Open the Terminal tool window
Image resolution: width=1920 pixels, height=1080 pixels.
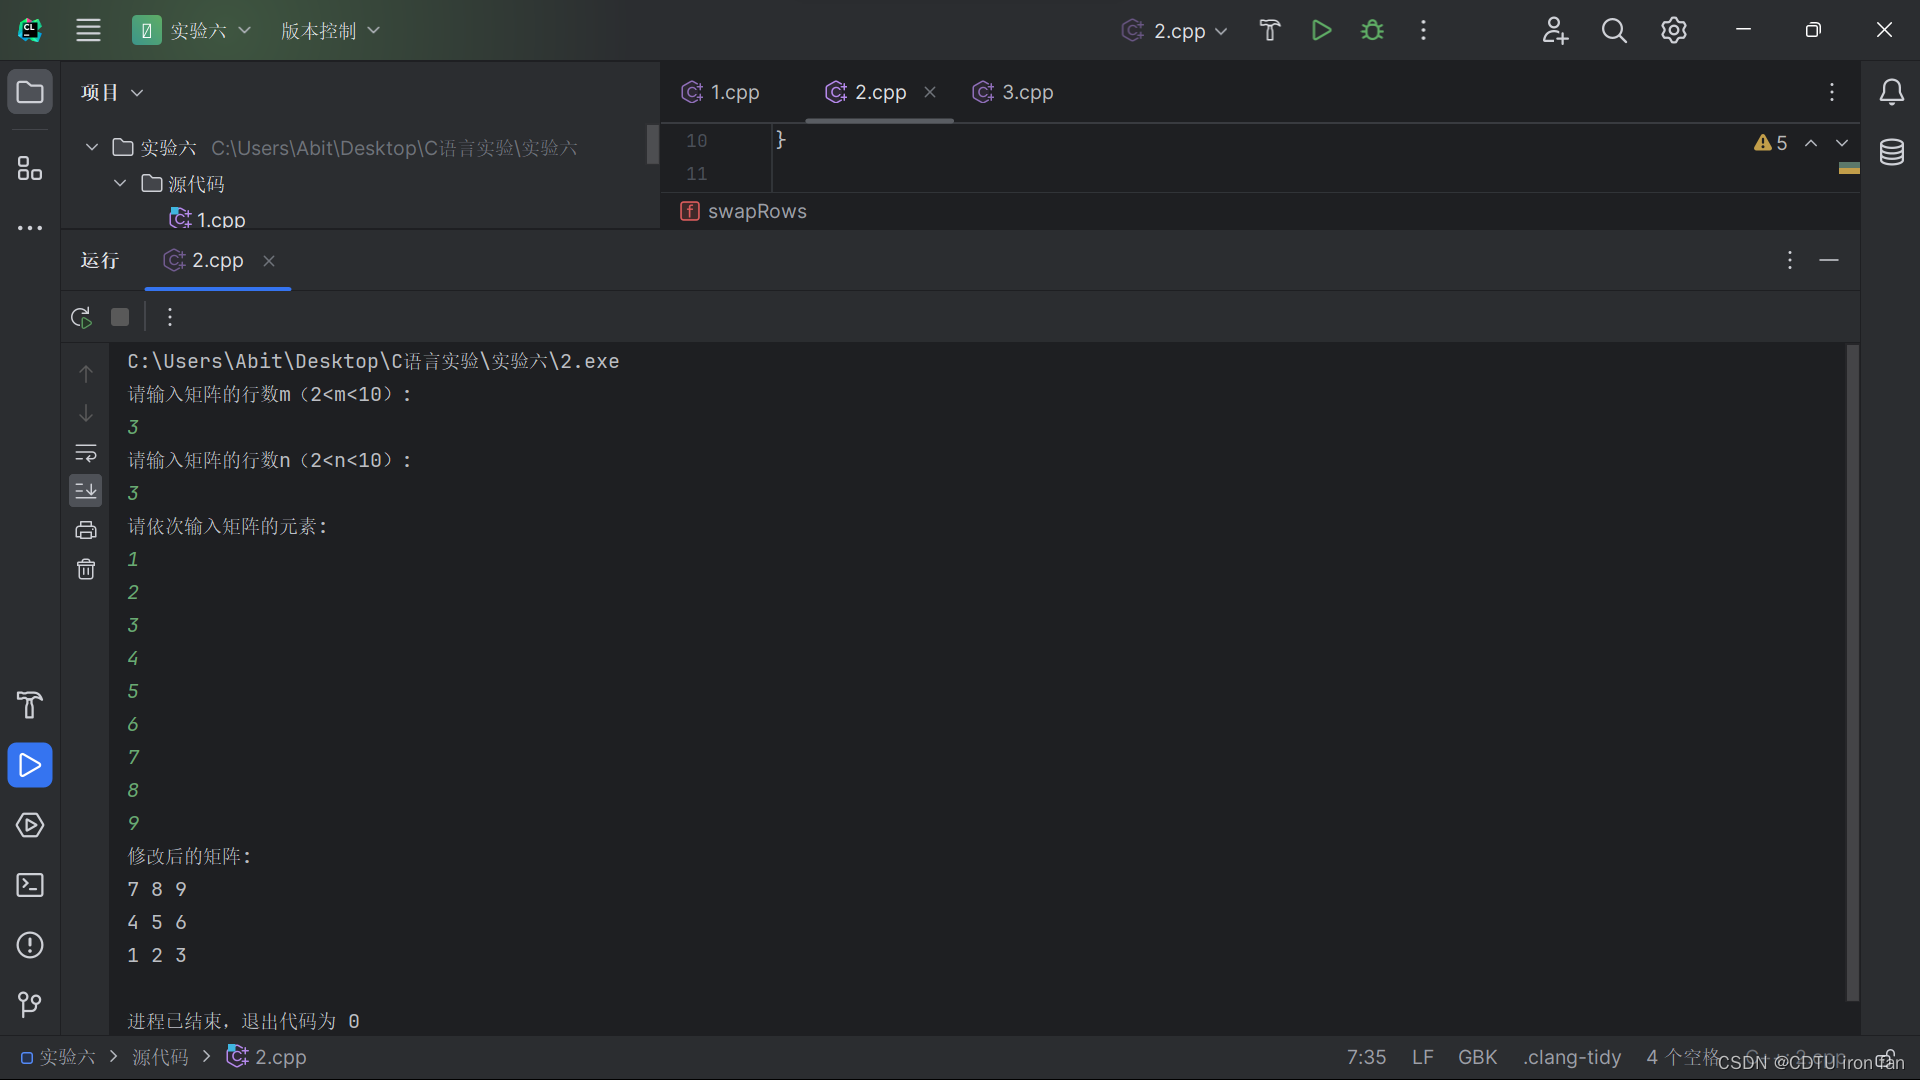coord(30,885)
